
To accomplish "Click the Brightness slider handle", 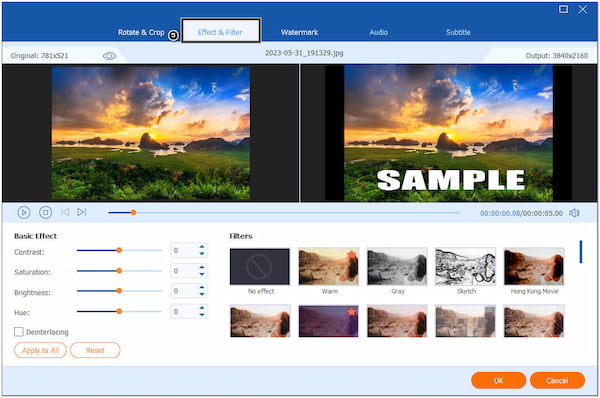I will [119, 291].
